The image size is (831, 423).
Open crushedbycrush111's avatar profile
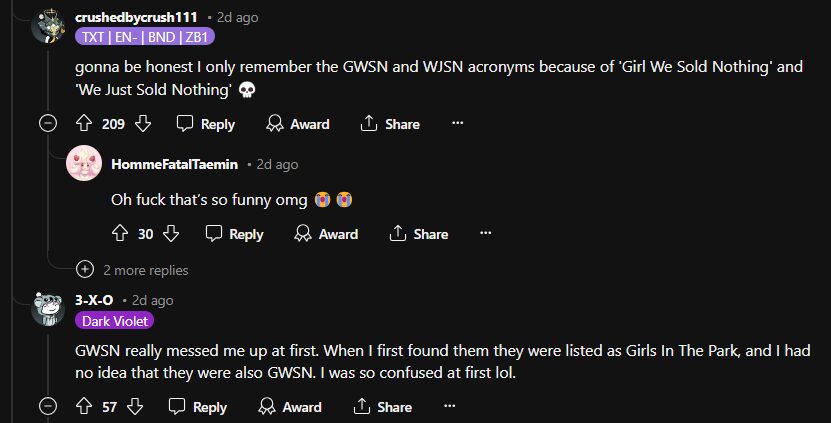(49, 26)
